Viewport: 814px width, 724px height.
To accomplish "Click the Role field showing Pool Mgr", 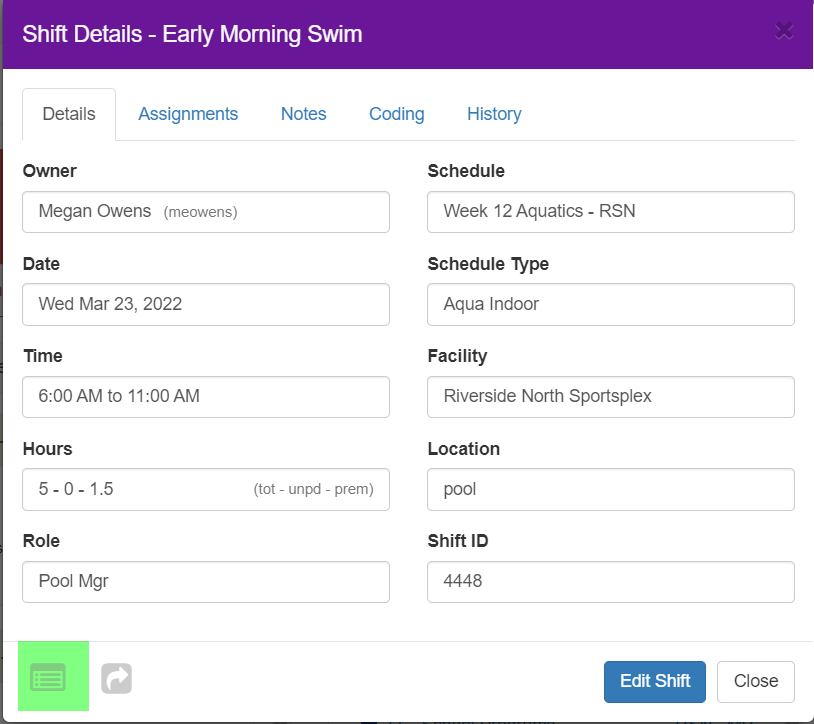I will pos(206,582).
